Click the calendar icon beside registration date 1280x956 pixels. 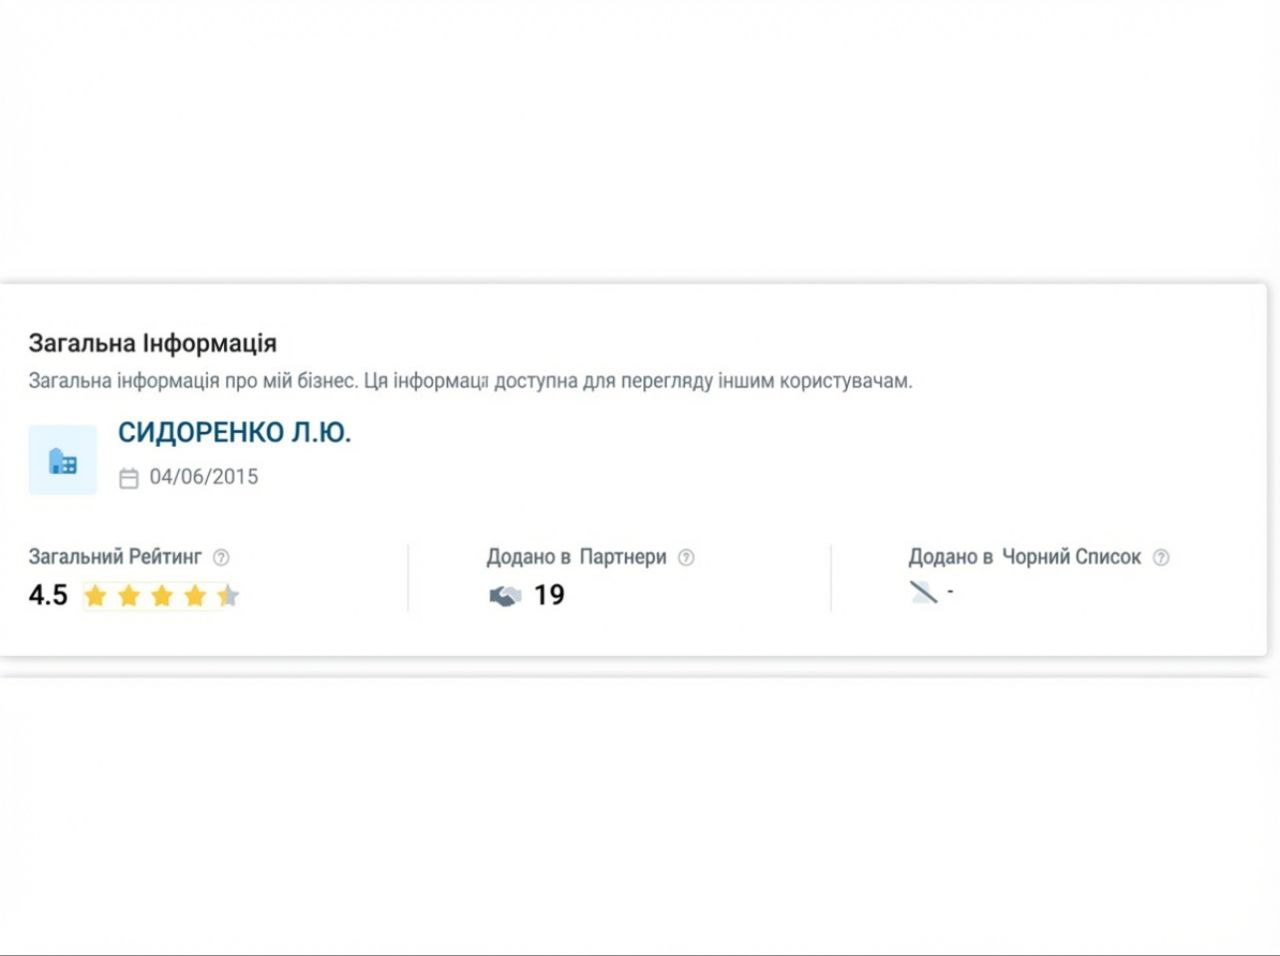(129, 478)
